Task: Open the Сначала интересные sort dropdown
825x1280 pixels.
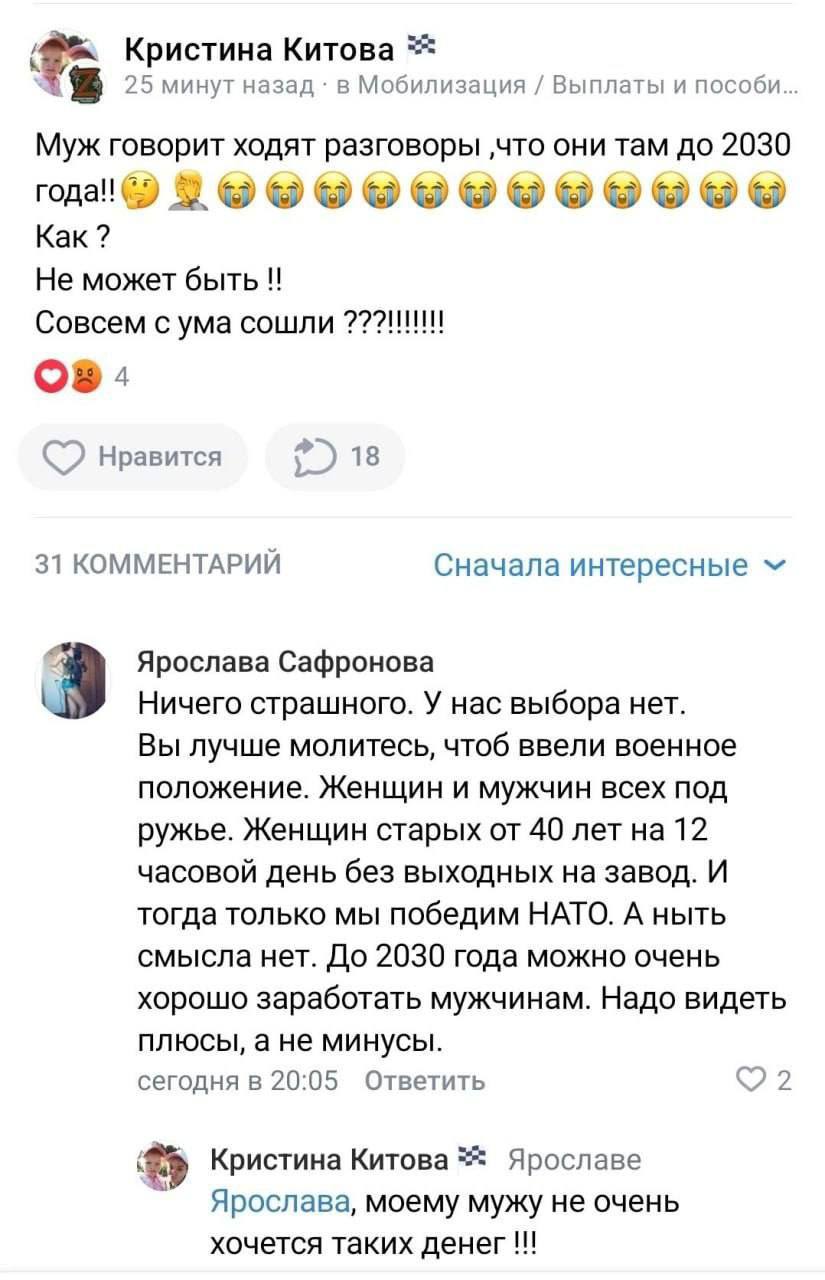Action: 610,566
